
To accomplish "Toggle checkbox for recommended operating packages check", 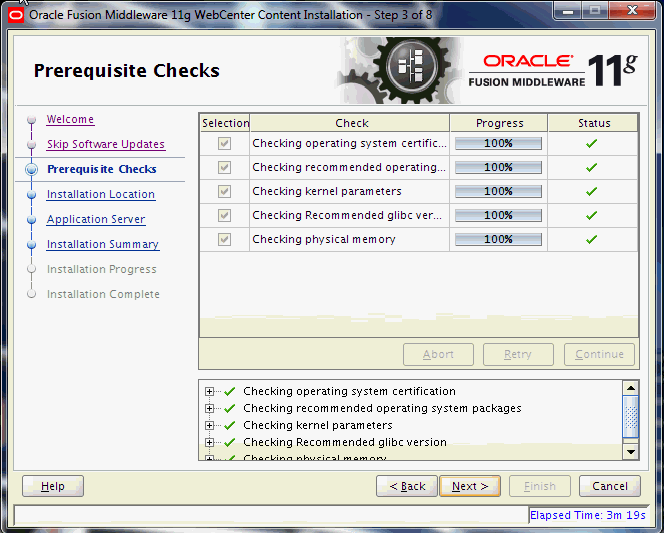I will click(224, 168).
